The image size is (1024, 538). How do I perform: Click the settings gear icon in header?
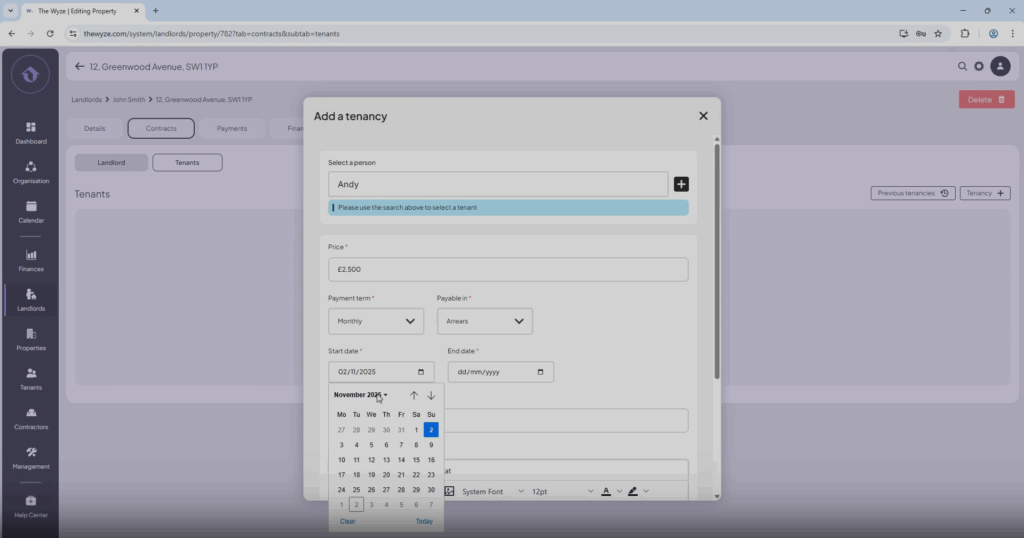pyautogui.click(x=979, y=66)
